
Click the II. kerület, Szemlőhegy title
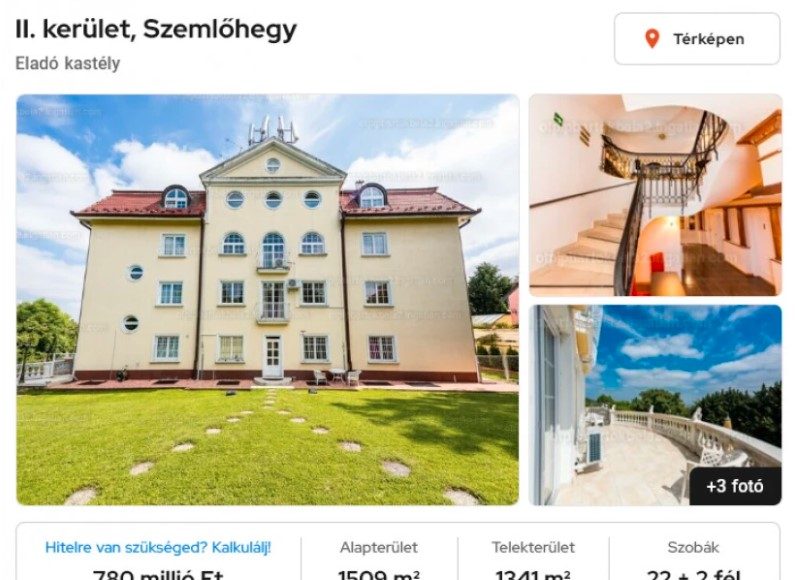pyautogui.click(x=156, y=30)
